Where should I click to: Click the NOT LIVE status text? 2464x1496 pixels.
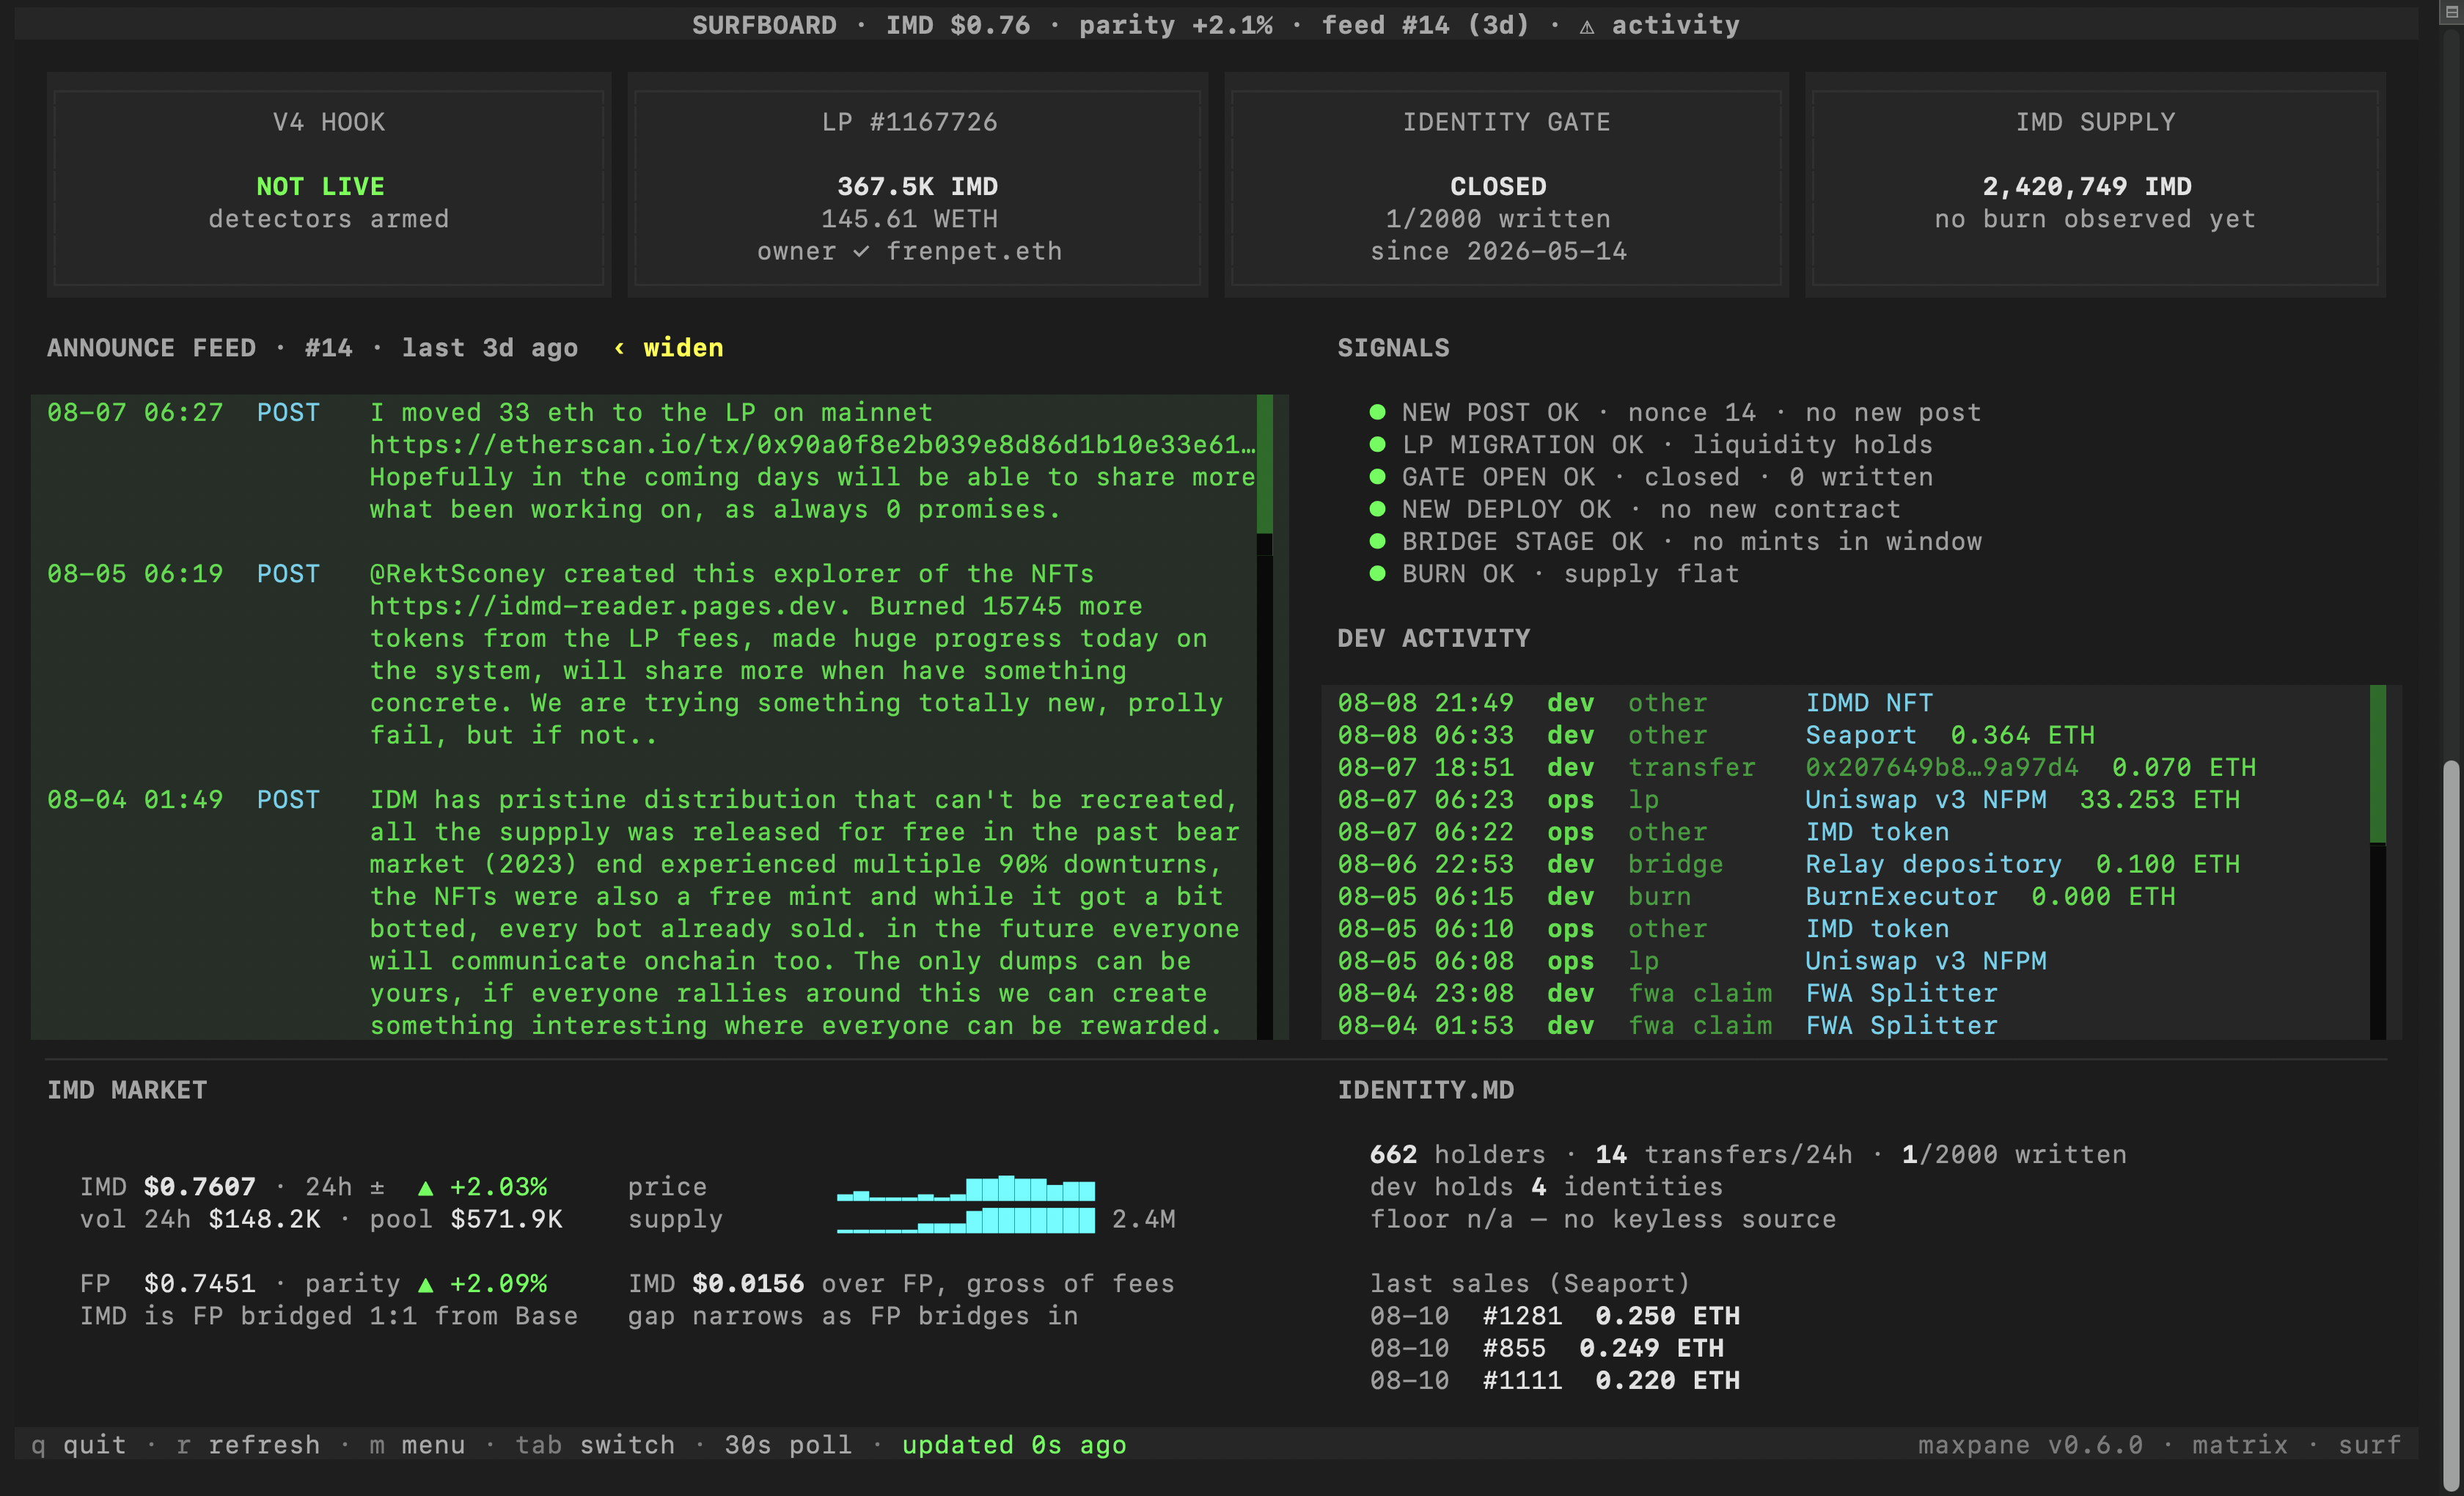pos(321,186)
